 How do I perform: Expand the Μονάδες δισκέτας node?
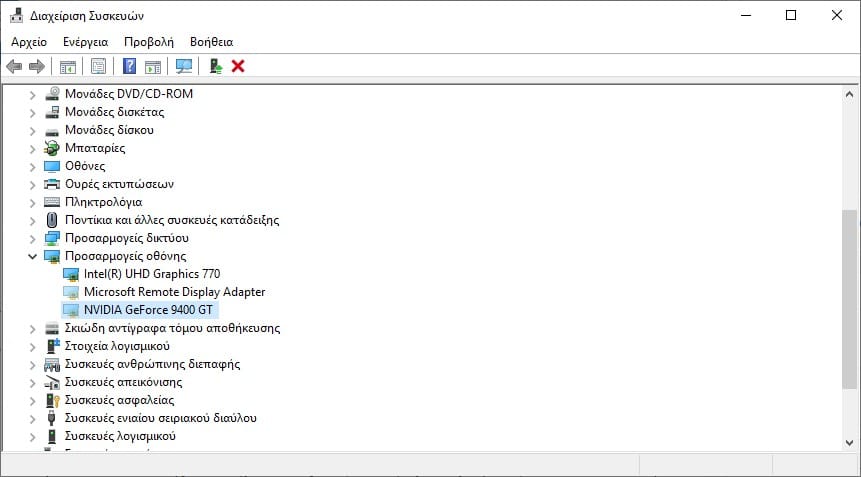[32, 113]
